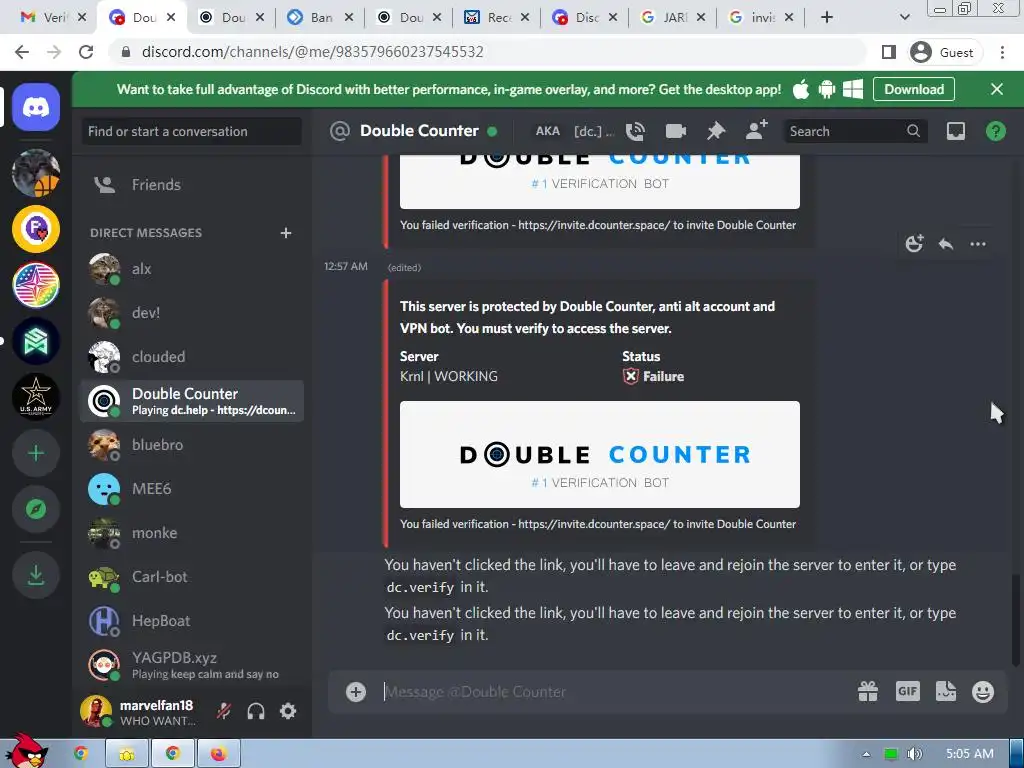This screenshot has height=768, width=1024.
Task: Open DM with monke
Action: point(192,533)
